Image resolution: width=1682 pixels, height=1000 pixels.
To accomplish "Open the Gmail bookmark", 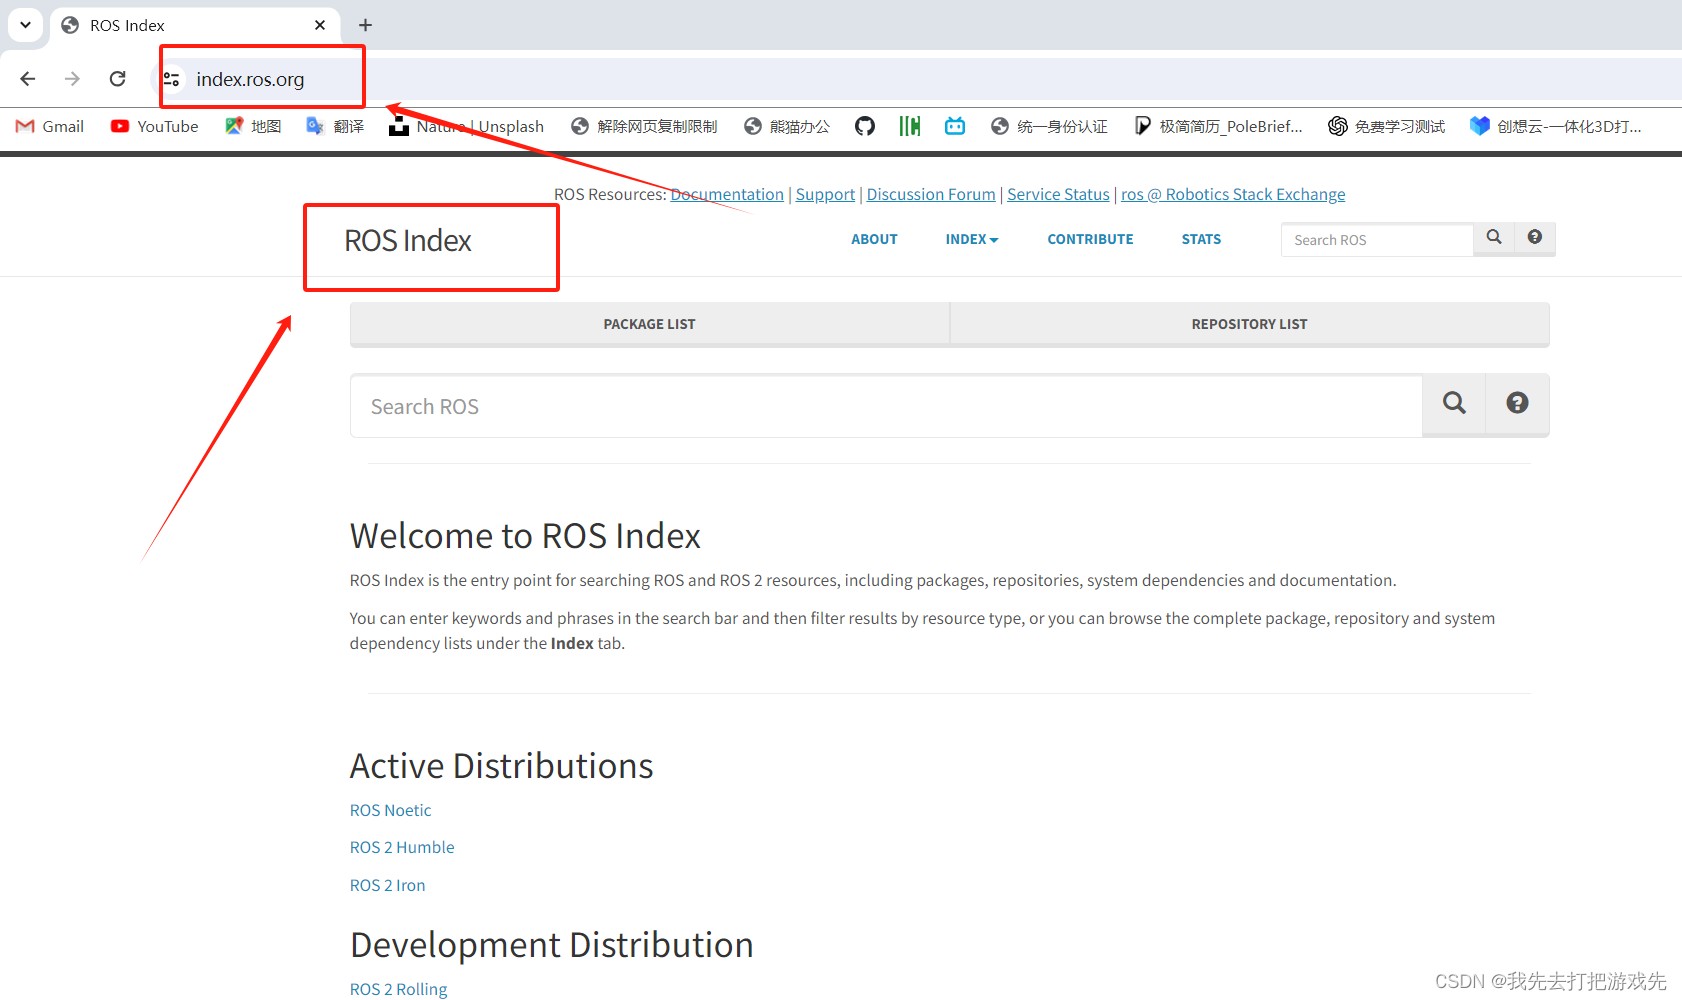I will pyautogui.click(x=50, y=126).
